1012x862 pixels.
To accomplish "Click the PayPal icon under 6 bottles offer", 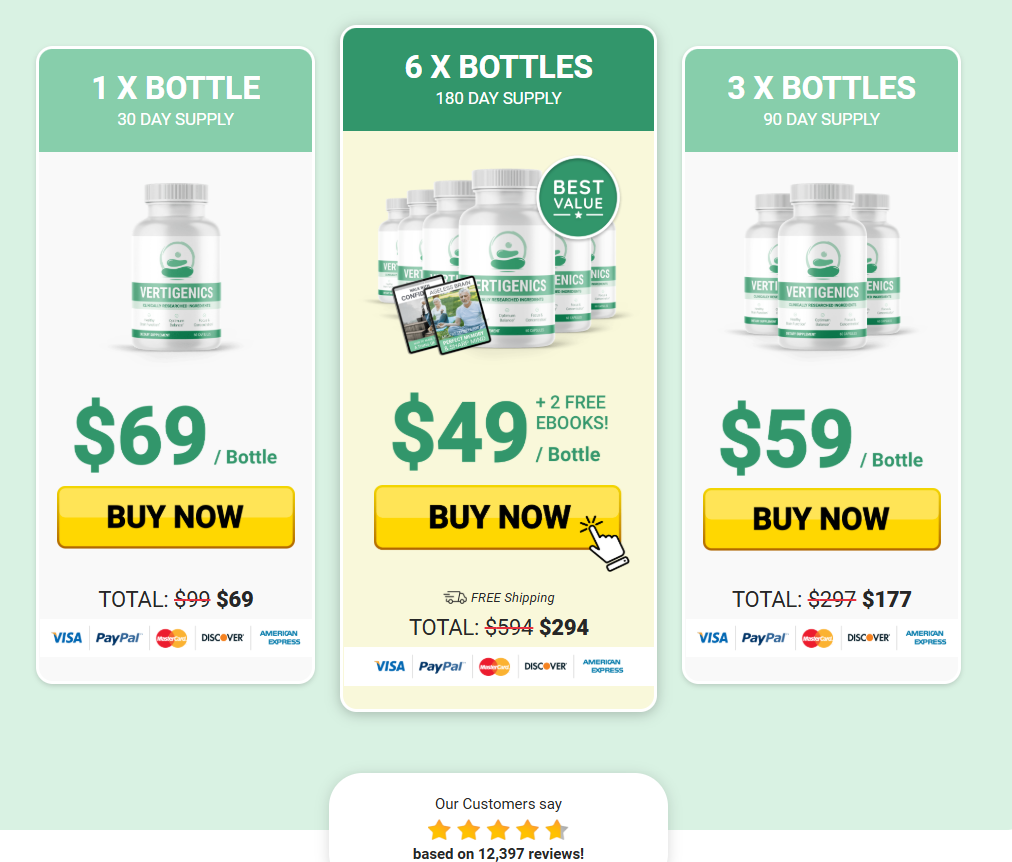I will 441,666.
